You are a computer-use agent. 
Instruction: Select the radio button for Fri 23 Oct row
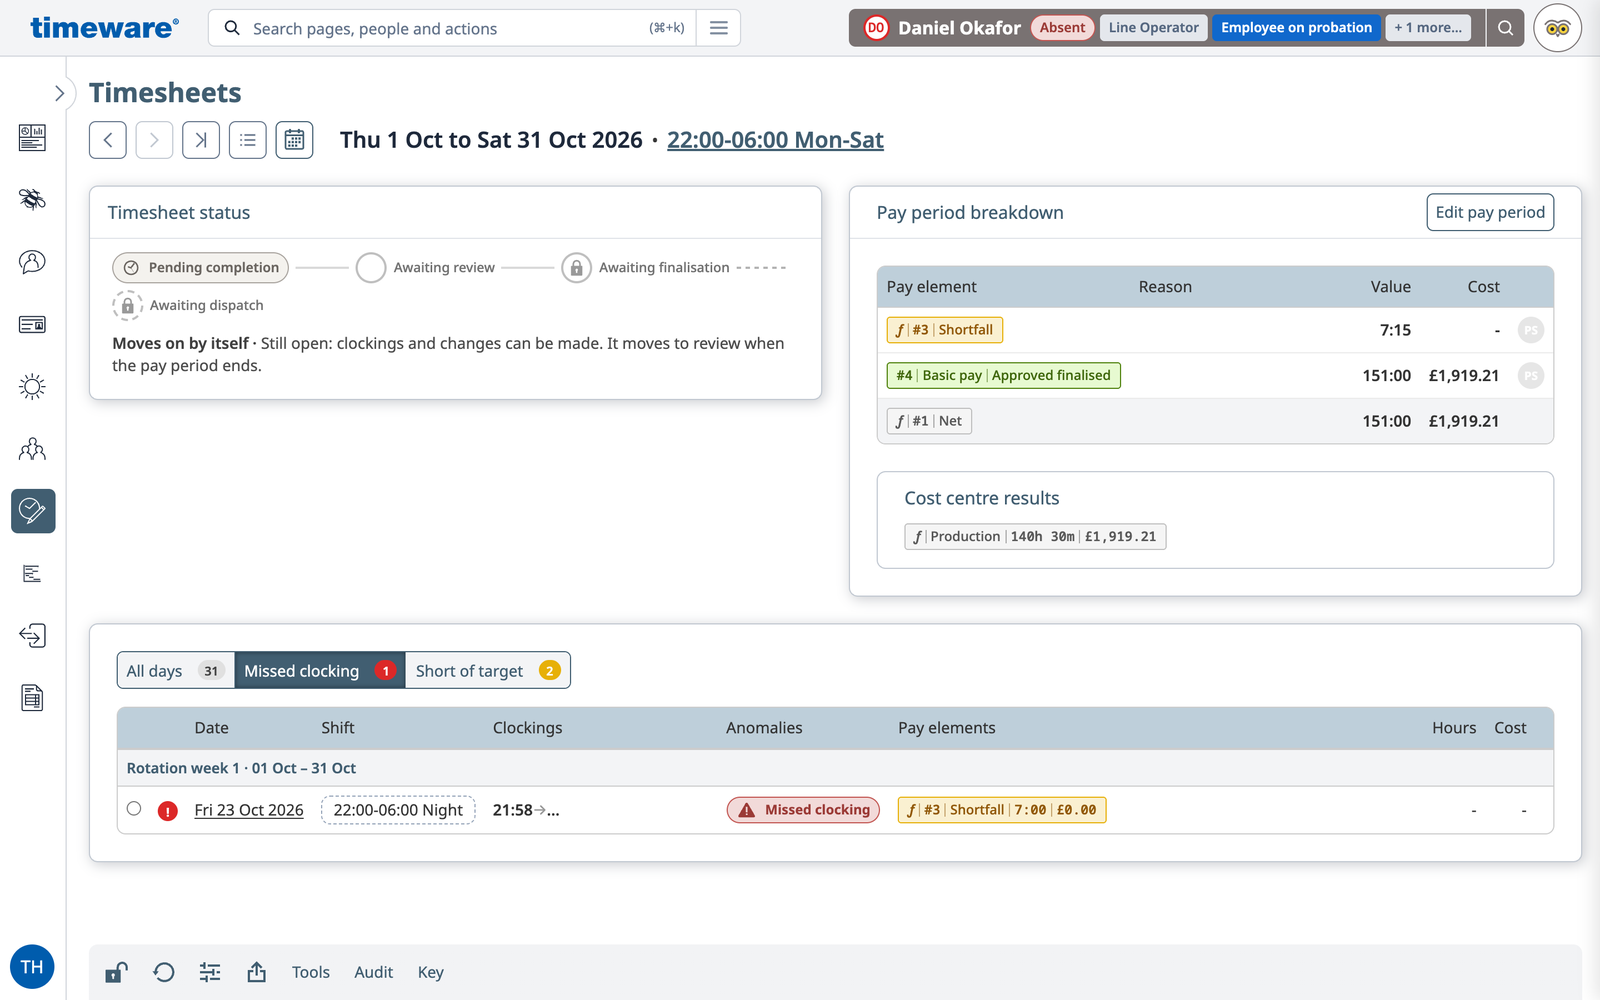click(x=134, y=808)
